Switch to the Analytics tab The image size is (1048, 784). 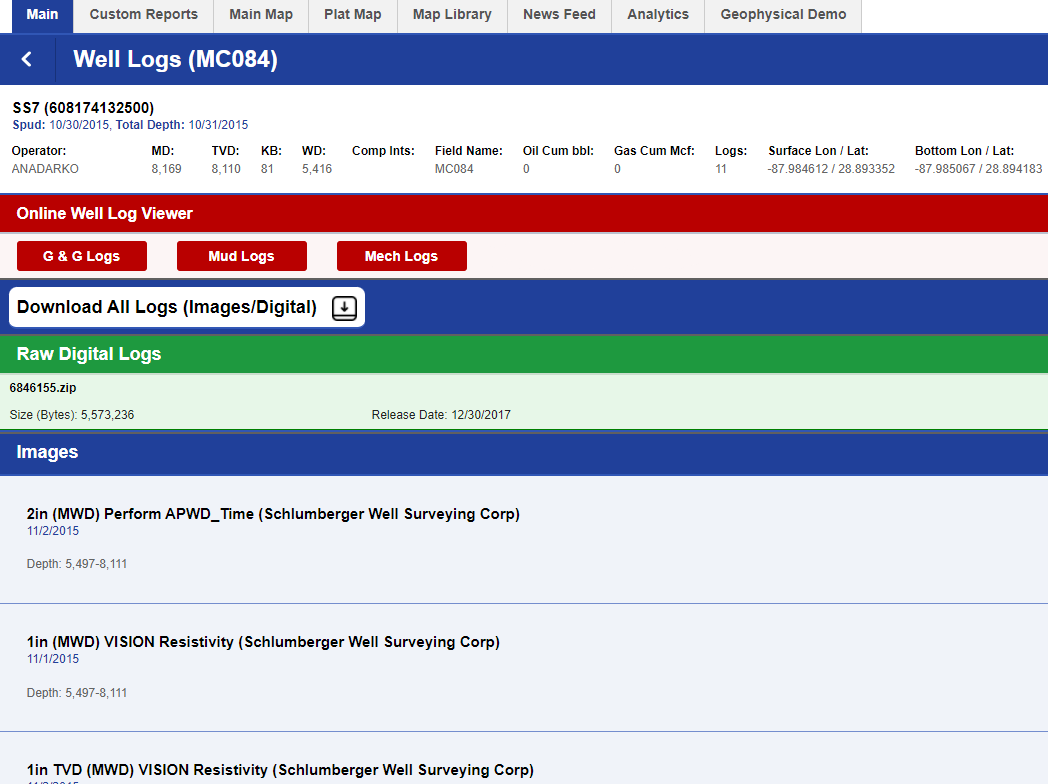coord(657,15)
